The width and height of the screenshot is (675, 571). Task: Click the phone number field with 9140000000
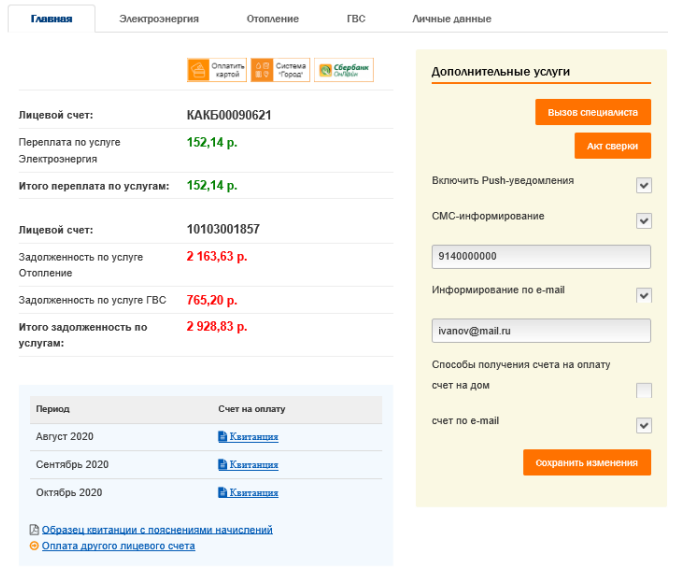point(541,256)
